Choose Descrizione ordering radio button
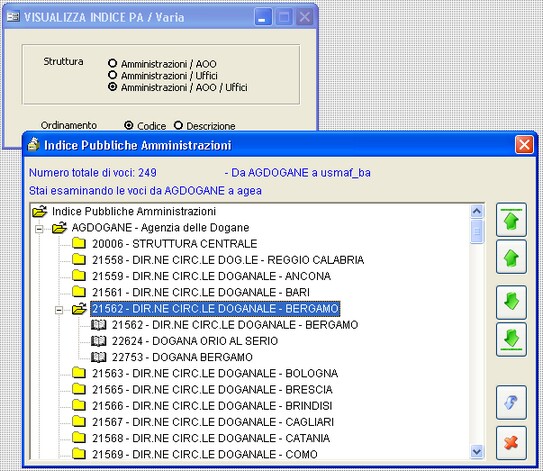The height and width of the screenshot is (471, 543). tap(178, 125)
